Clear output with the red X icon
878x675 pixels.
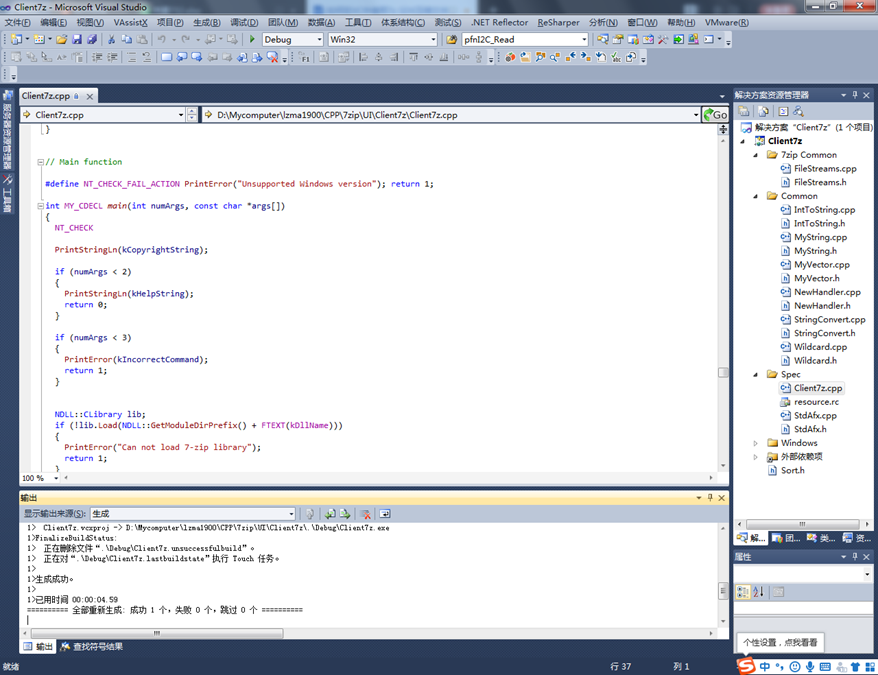point(366,514)
